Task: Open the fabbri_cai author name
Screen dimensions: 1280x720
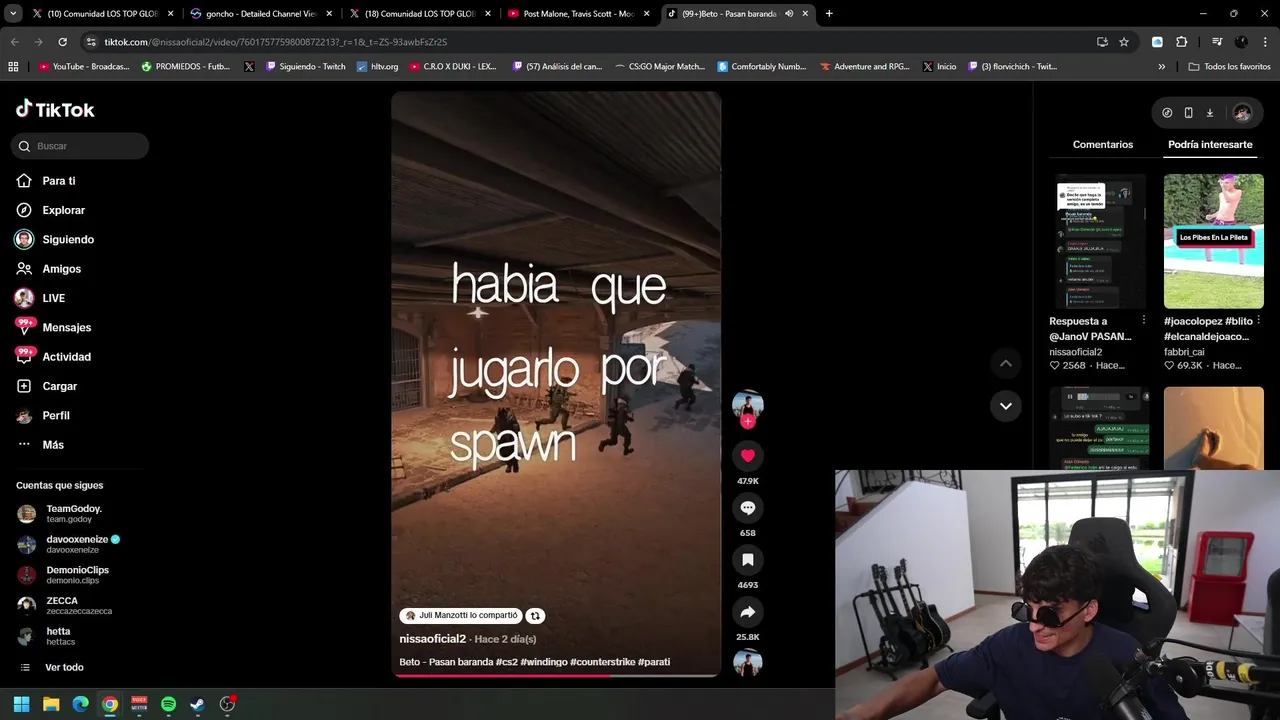Action: [x=1184, y=352]
